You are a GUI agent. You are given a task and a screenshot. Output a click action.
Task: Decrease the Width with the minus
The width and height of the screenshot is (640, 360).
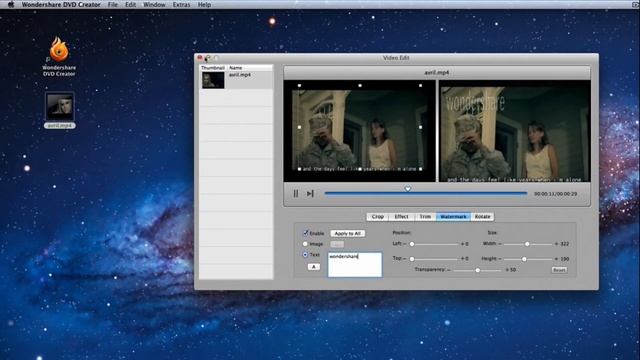click(500, 244)
